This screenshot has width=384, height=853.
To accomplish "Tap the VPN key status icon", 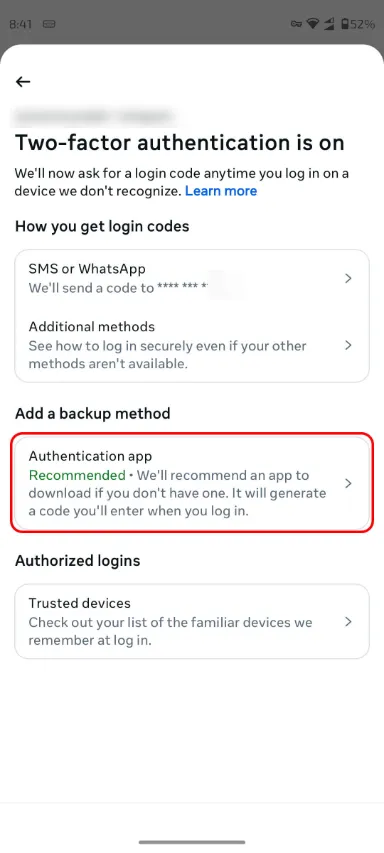I will pyautogui.click(x=296, y=24).
